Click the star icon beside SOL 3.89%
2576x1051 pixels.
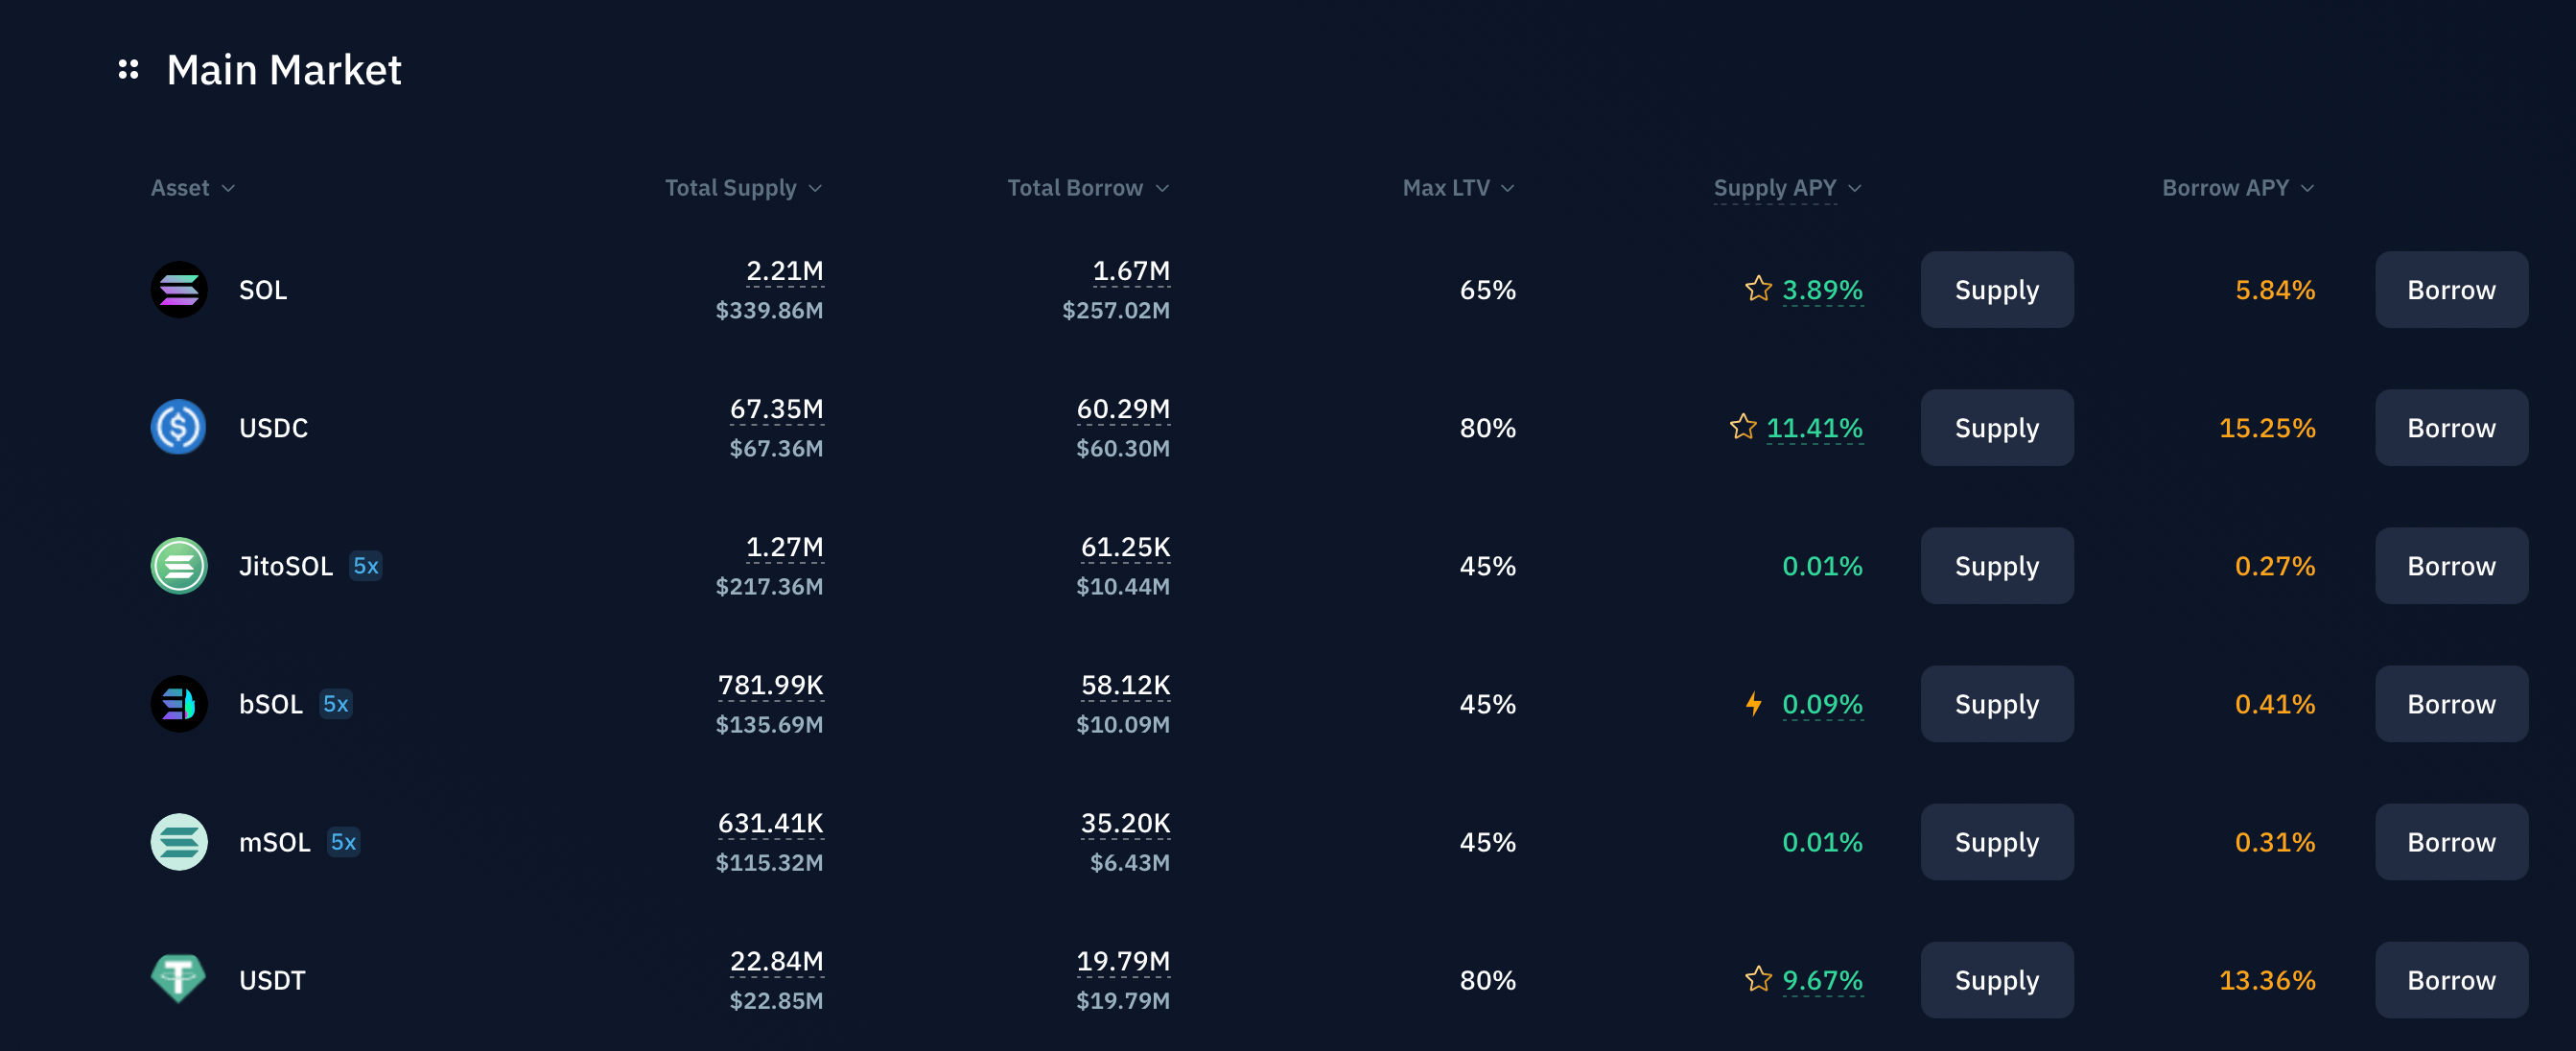1758,289
